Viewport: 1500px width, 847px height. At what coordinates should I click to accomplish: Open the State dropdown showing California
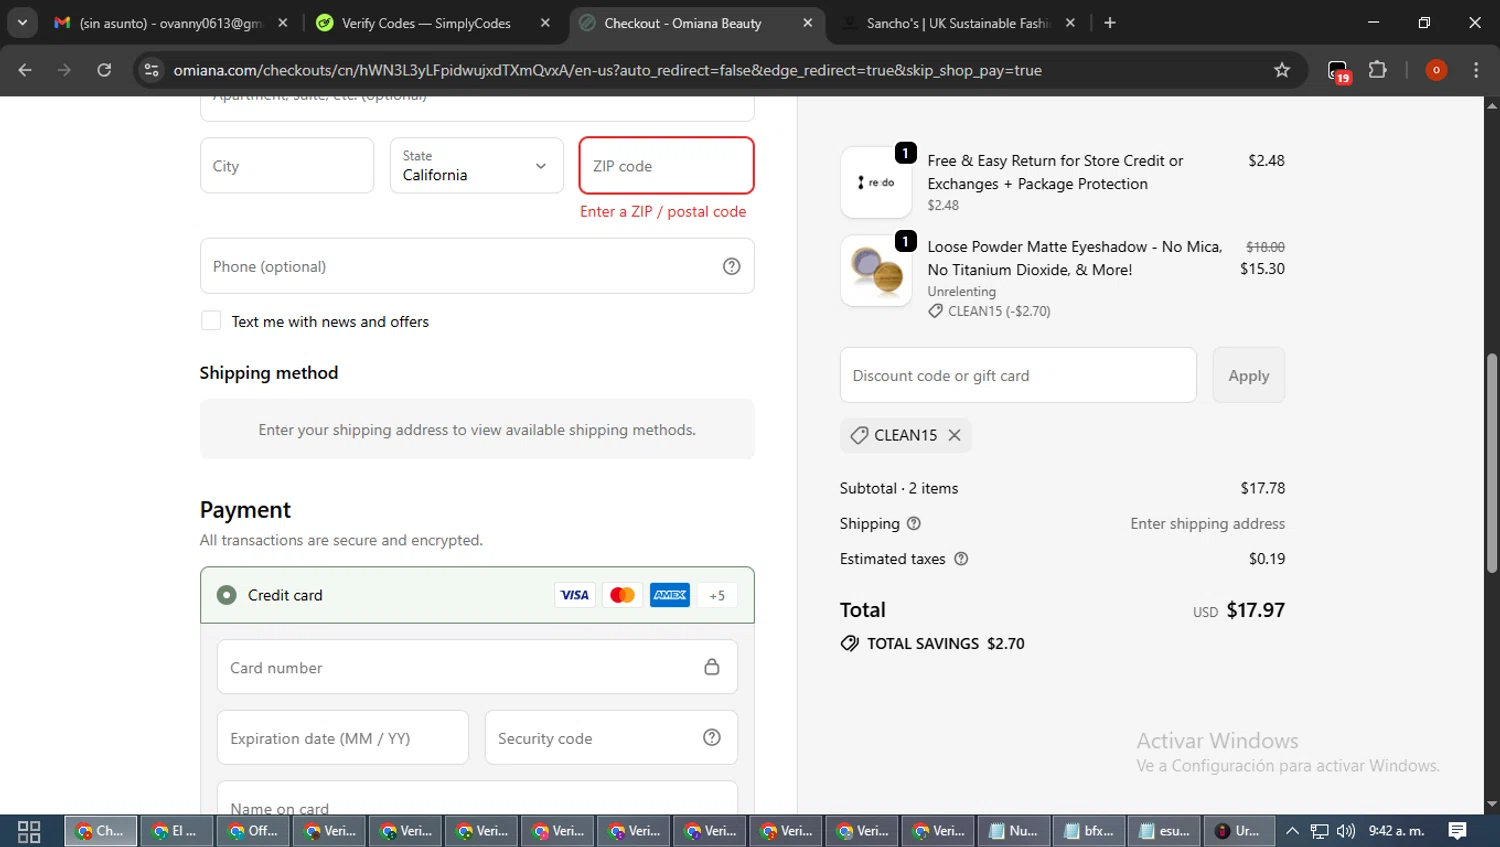[x=476, y=165]
